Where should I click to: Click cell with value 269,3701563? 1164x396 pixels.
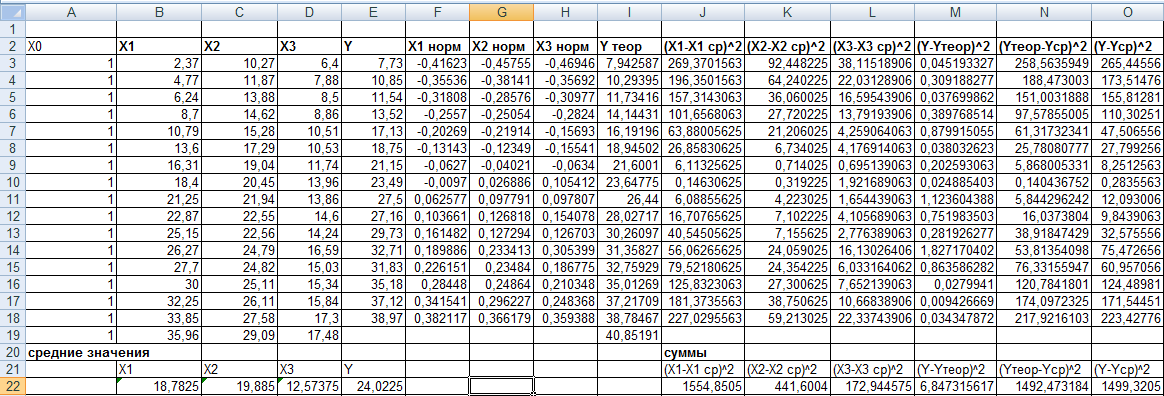[x=702, y=62]
